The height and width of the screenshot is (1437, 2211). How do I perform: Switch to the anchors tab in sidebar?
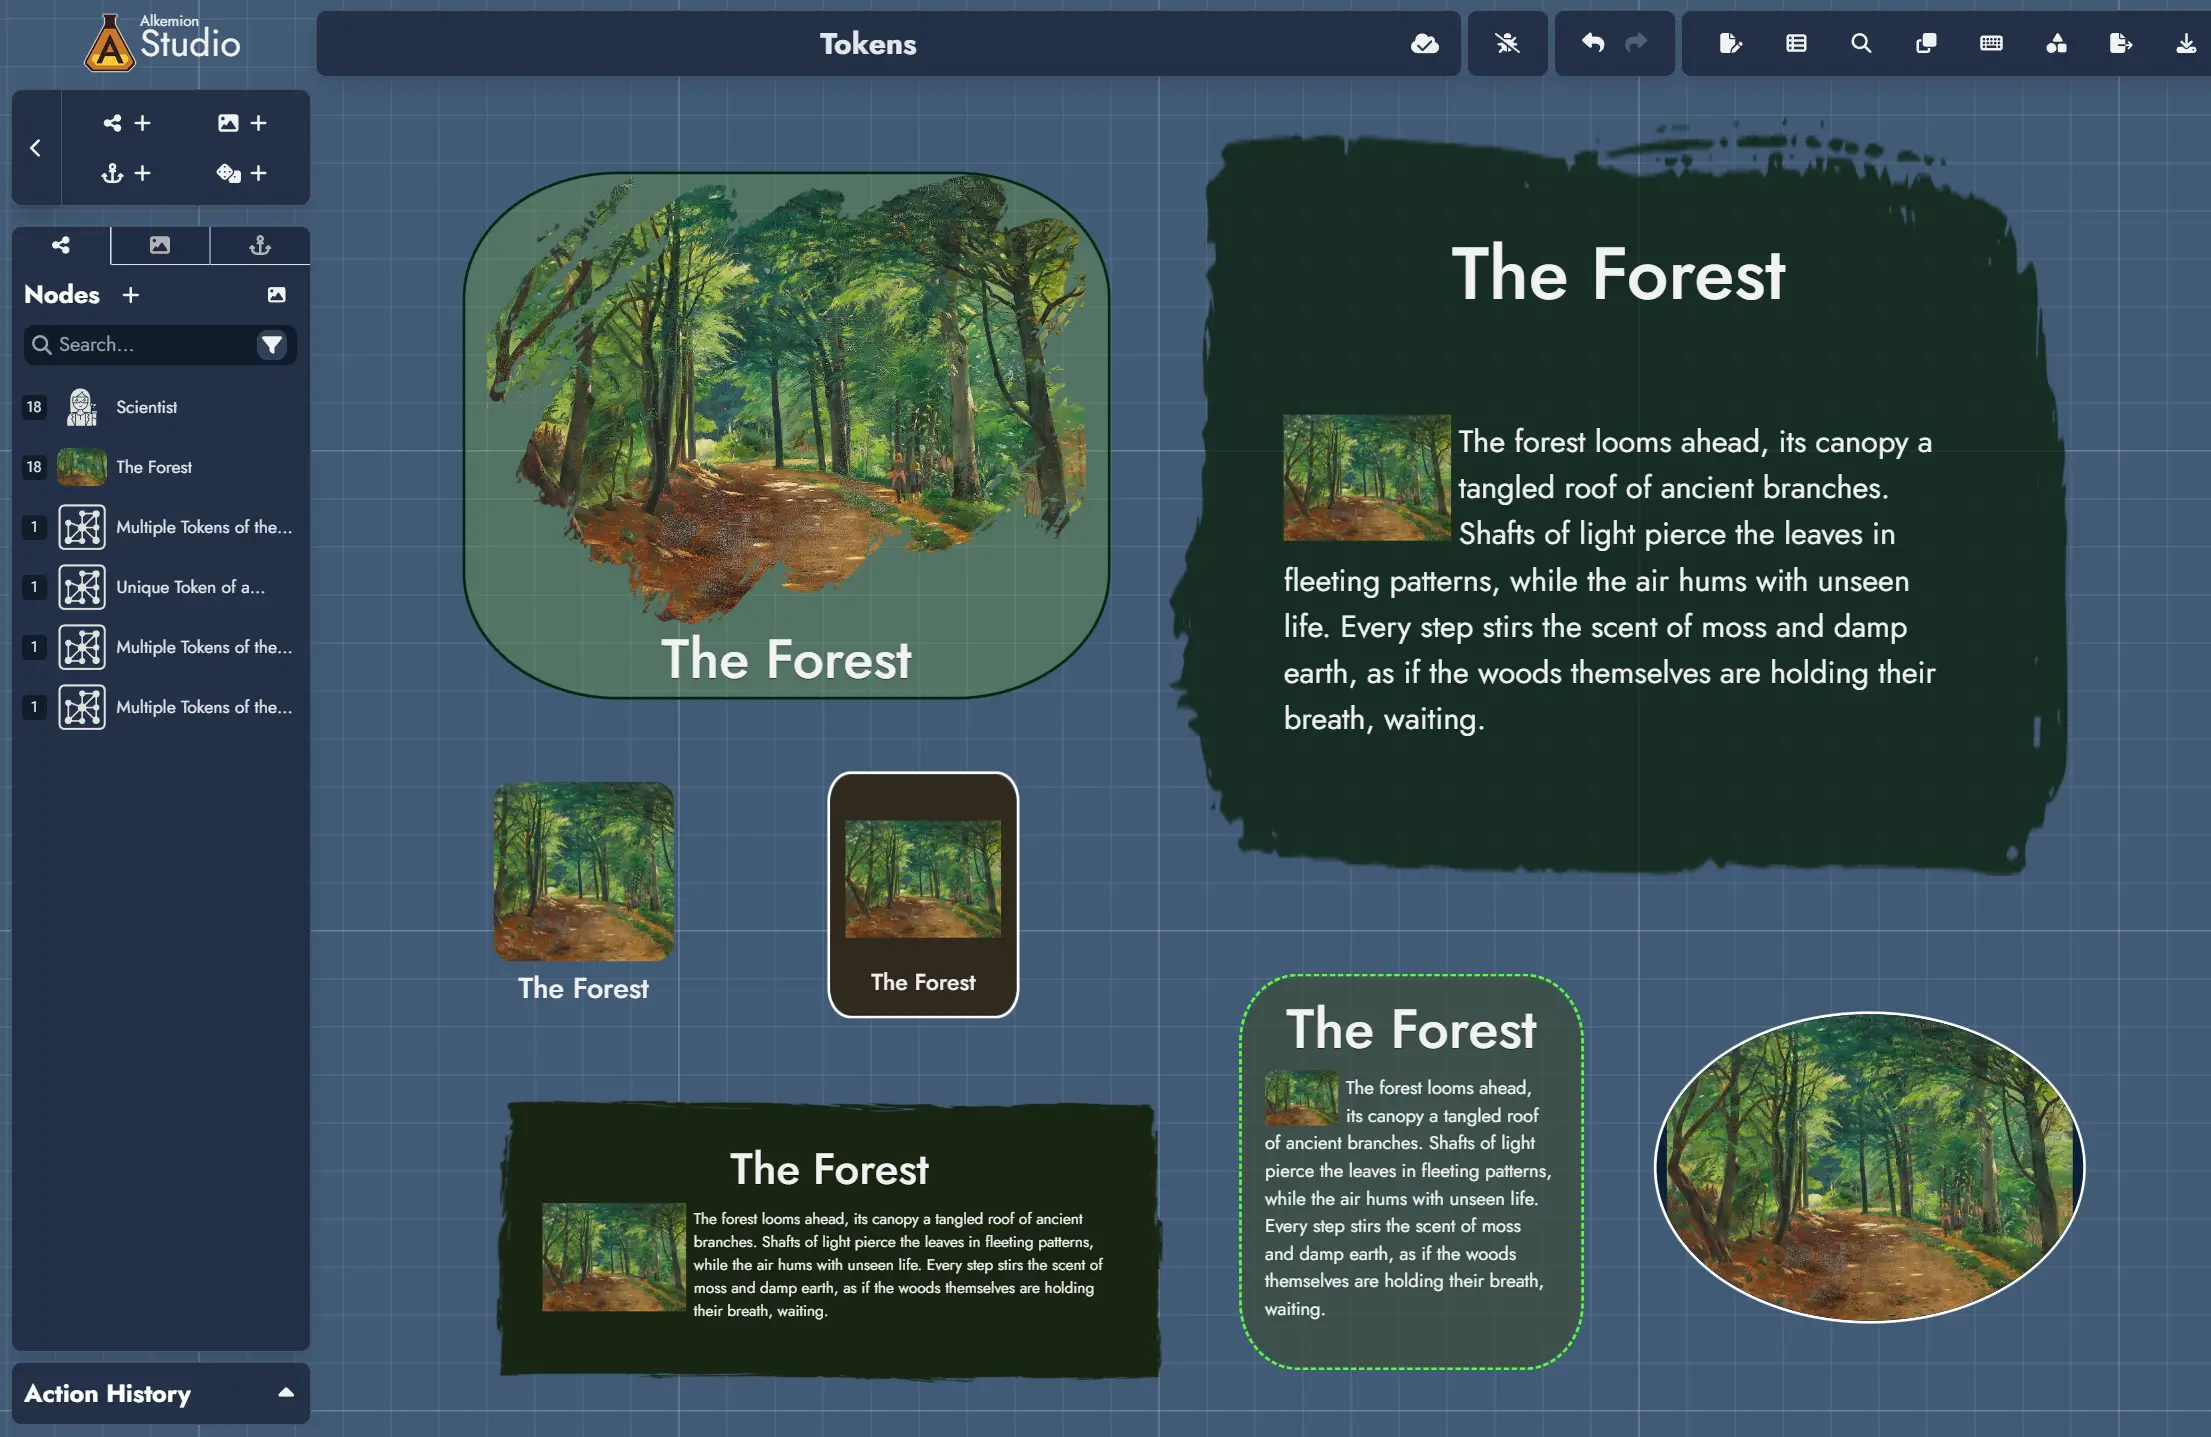pyautogui.click(x=260, y=245)
